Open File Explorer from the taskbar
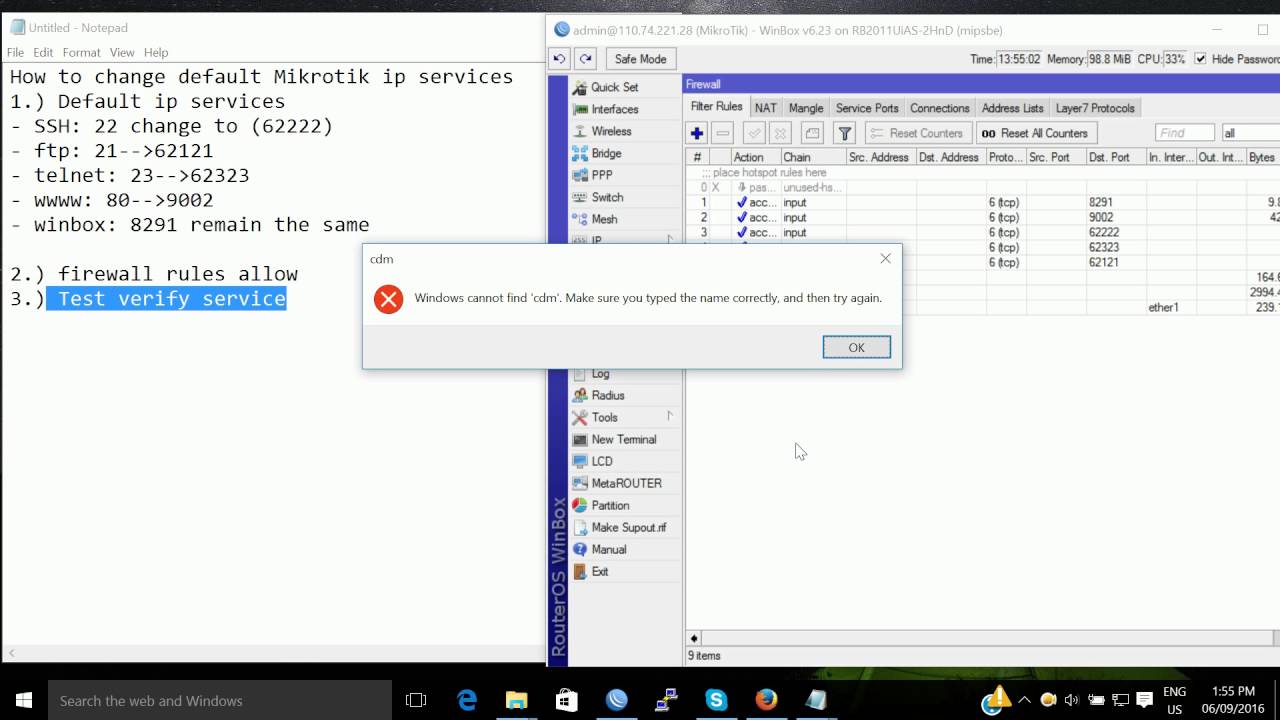Viewport: 1280px width, 720px height. tap(516, 700)
